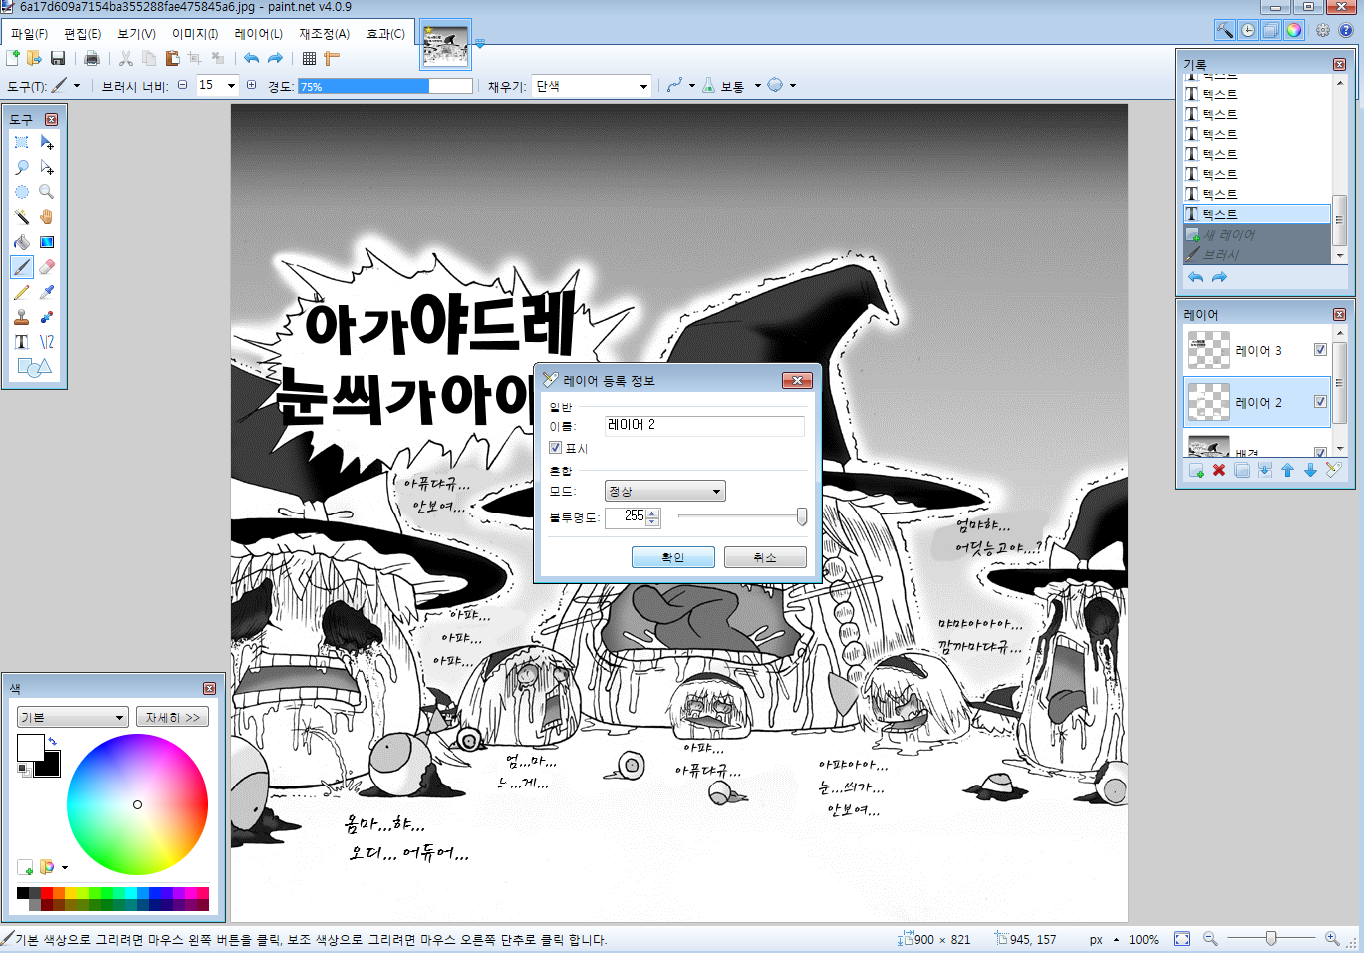Open the 이미지(I) menu
Viewport: 1364px width, 953px height.
click(x=195, y=34)
